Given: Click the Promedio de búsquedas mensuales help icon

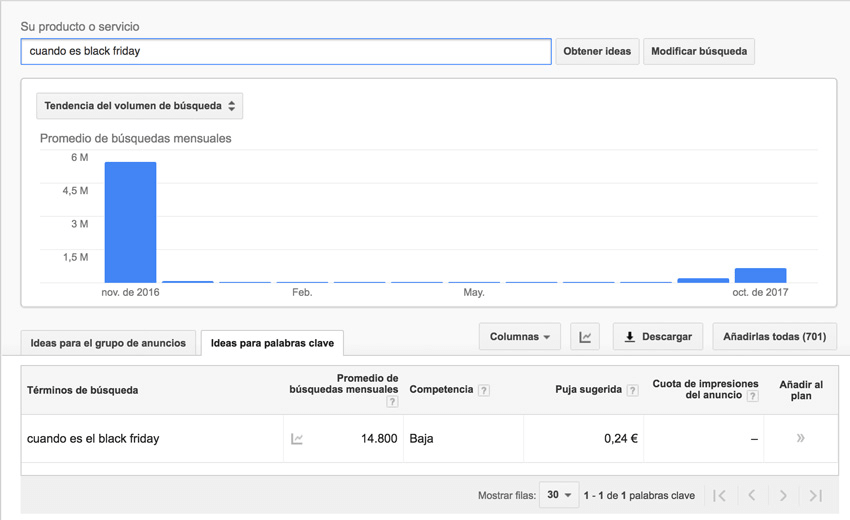Looking at the screenshot, I should (392, 402).
